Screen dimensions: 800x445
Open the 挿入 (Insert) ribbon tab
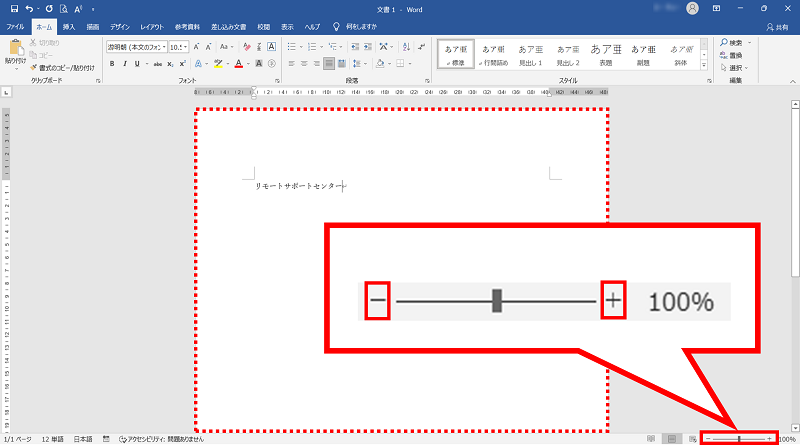pyautogui.click(x=68, y=26)
